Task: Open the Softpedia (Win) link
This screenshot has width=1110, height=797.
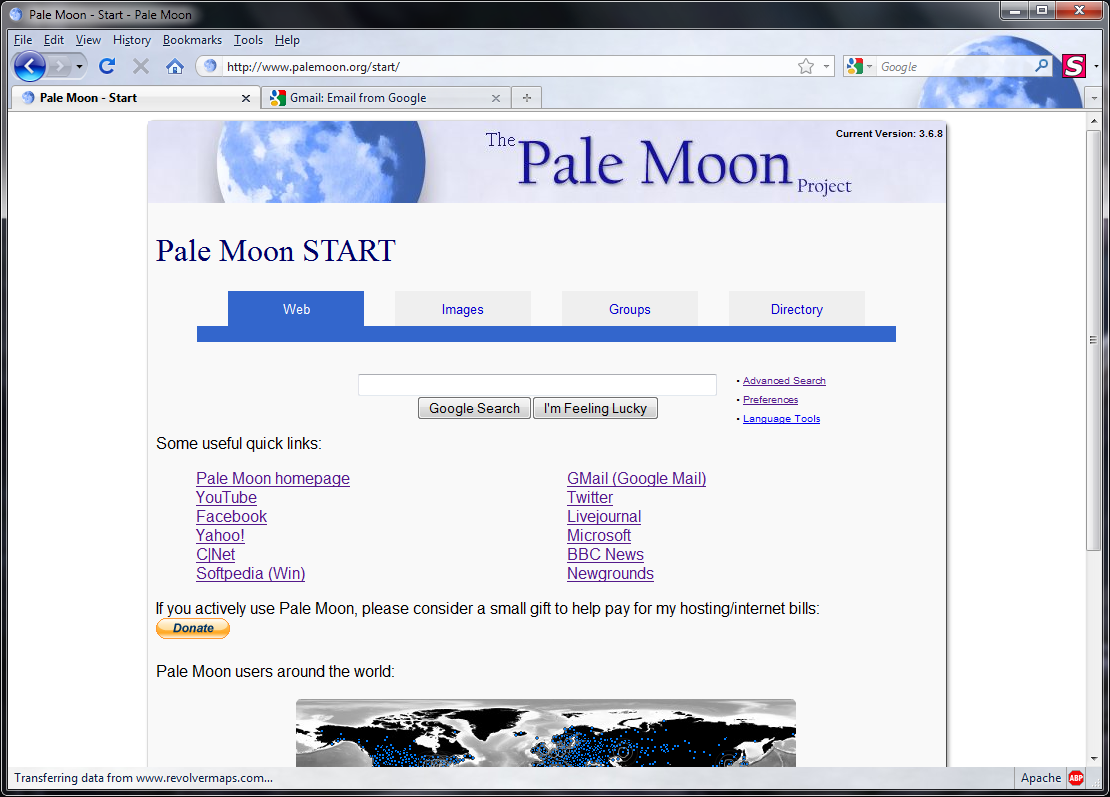Action: [x=251, y=574]
